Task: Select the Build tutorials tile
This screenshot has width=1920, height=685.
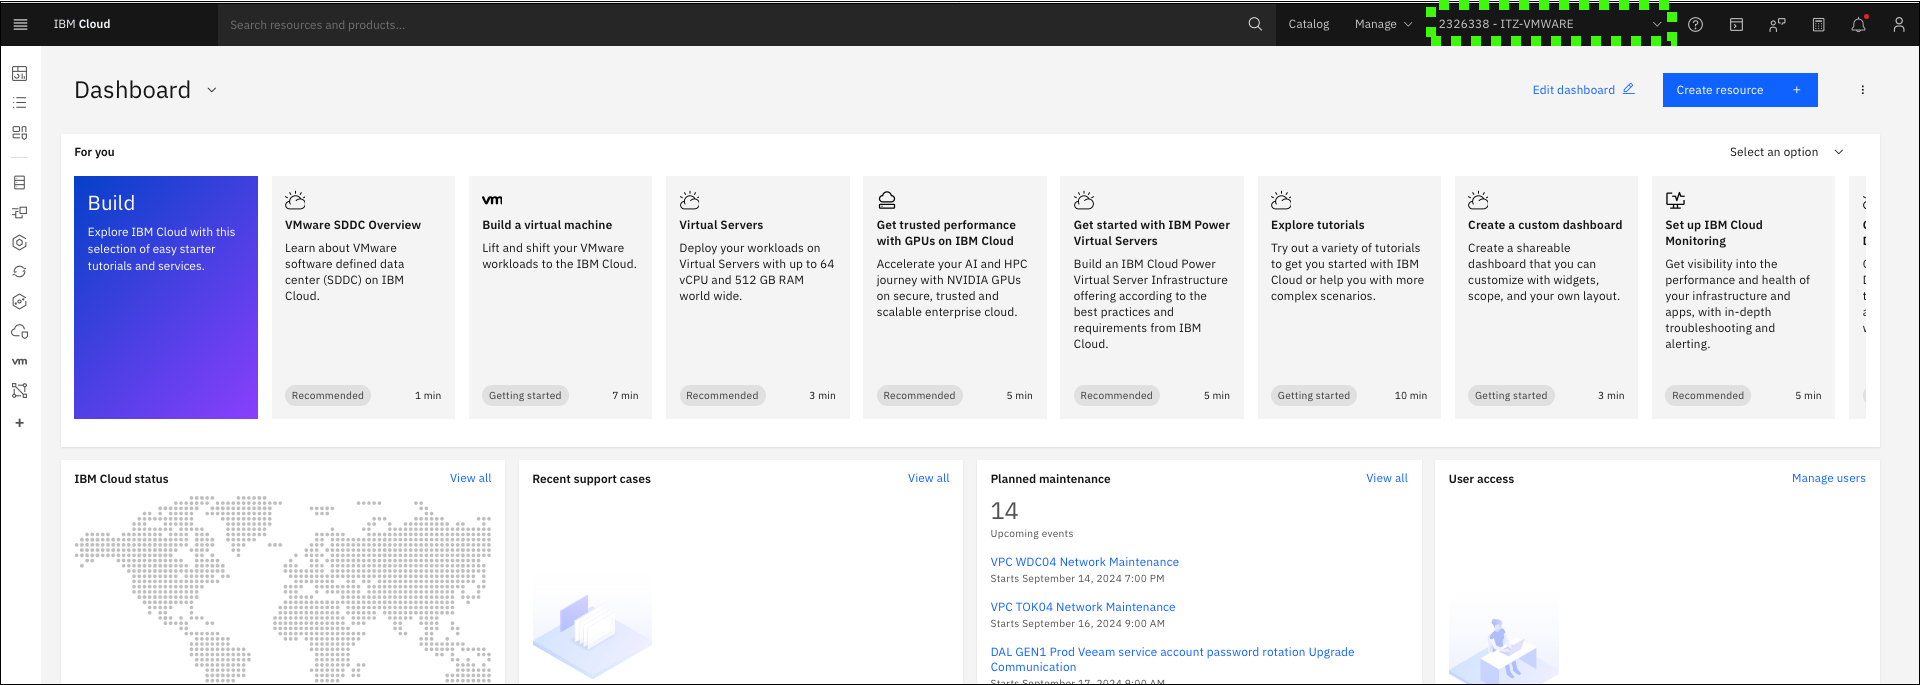Action: (166, 297)
